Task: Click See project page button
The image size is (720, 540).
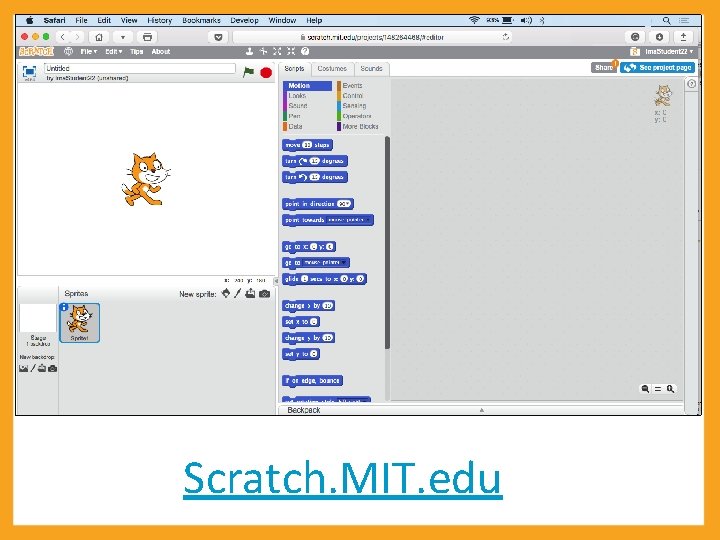Action: point(658,68)
